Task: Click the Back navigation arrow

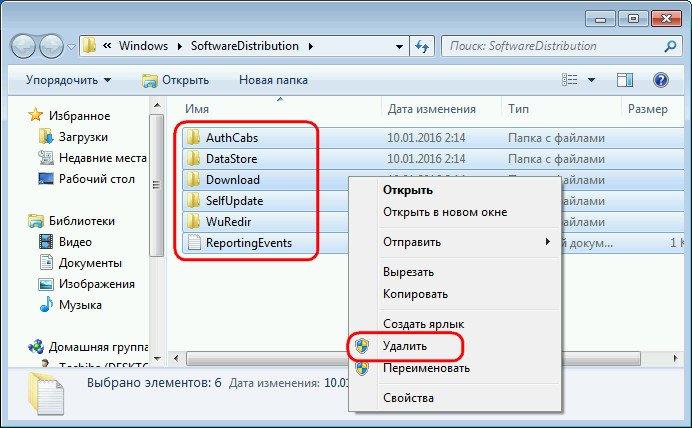Action: click(x=23, y=46)
